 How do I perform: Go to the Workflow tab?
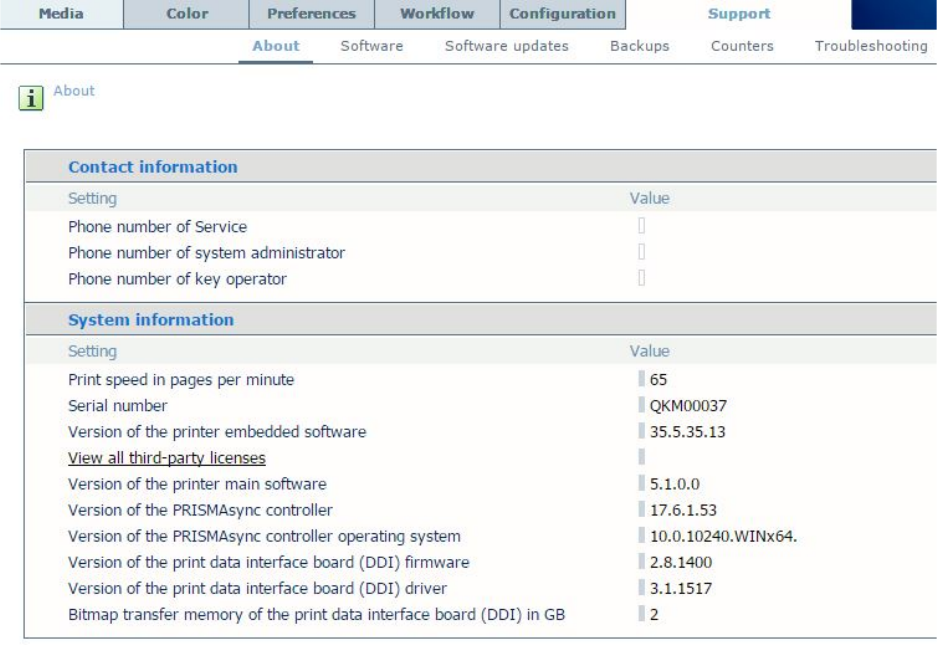[437, 14]
